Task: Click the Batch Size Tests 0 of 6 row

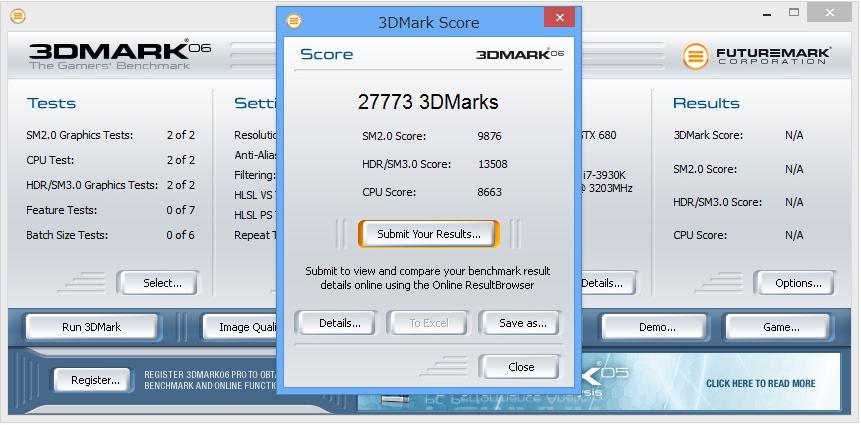Action: tap(110, 235)
